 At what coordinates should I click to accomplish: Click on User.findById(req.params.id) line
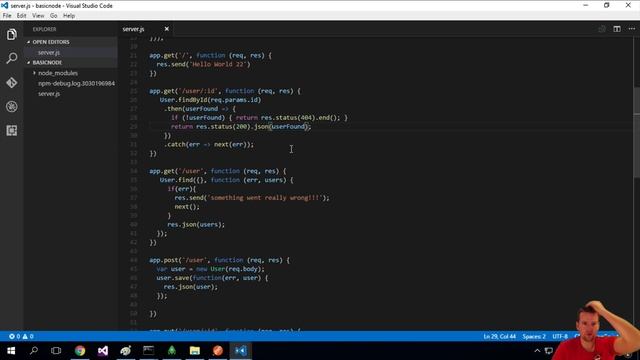(210, 100)
